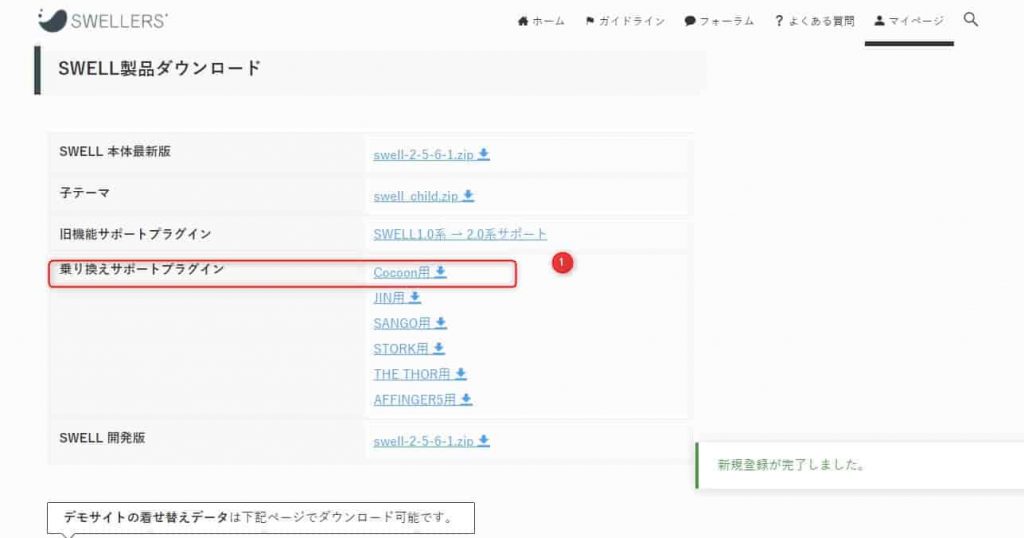Download SANGO用 migration plugin
The image size is (1024, 538).
click(410, 323)
